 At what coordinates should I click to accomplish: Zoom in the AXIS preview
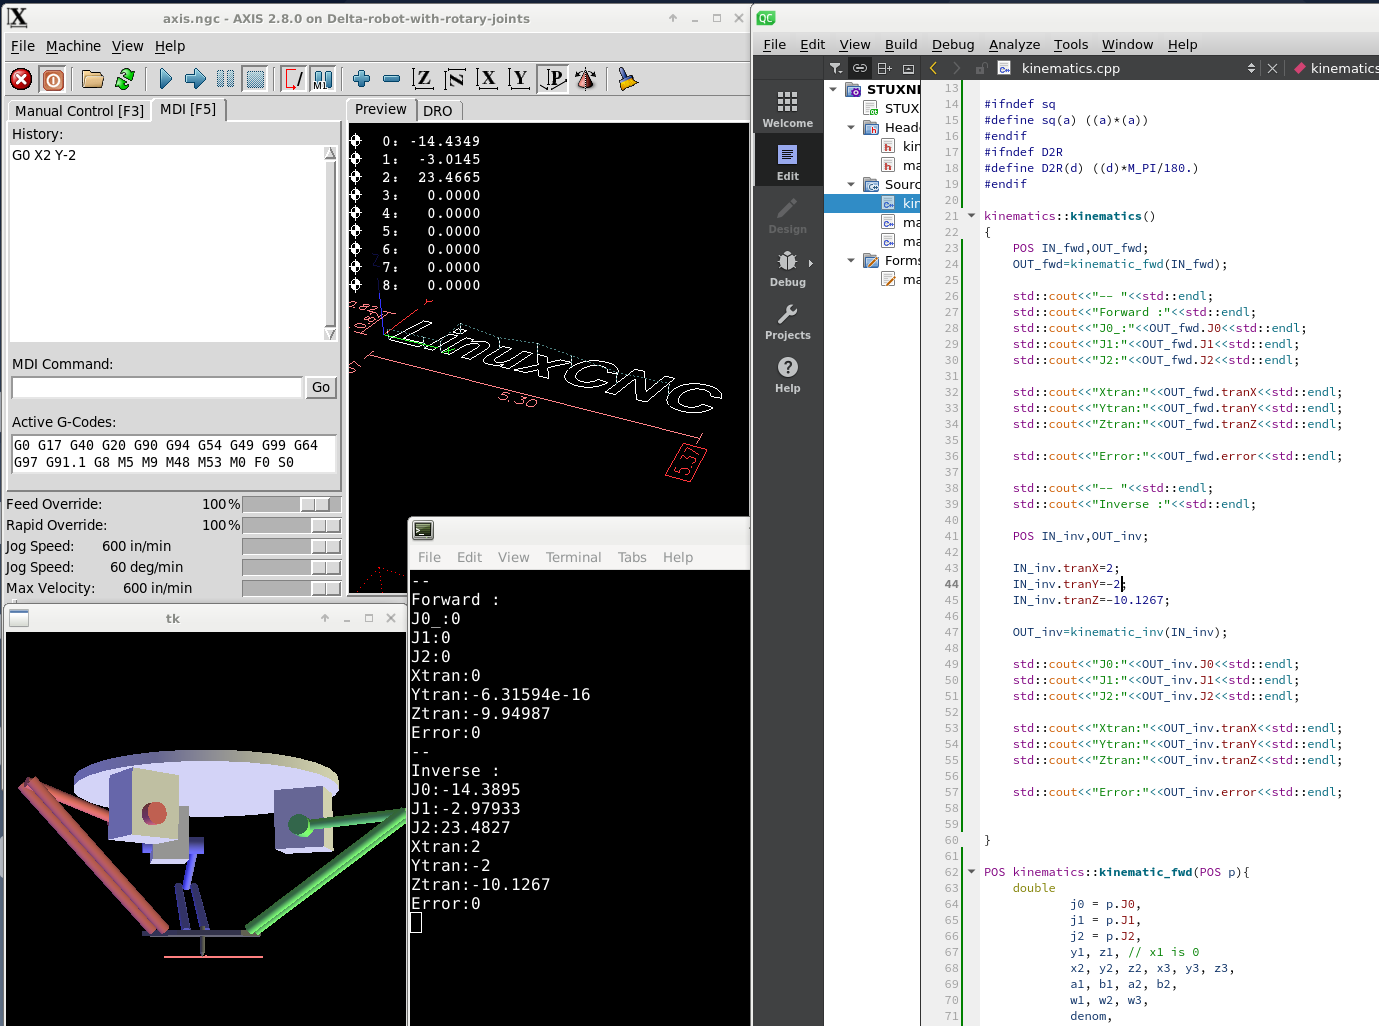tap(362, 79)
